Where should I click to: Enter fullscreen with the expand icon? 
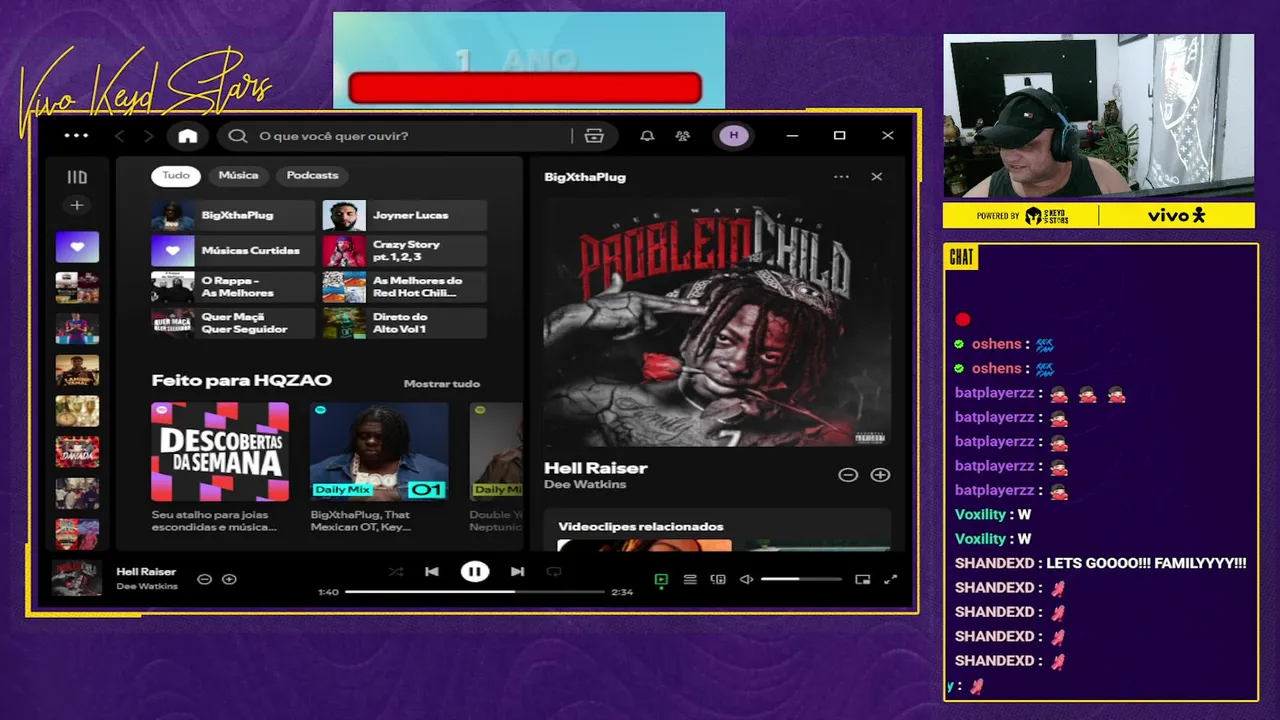pyautogui.click(x=890, y=579)
